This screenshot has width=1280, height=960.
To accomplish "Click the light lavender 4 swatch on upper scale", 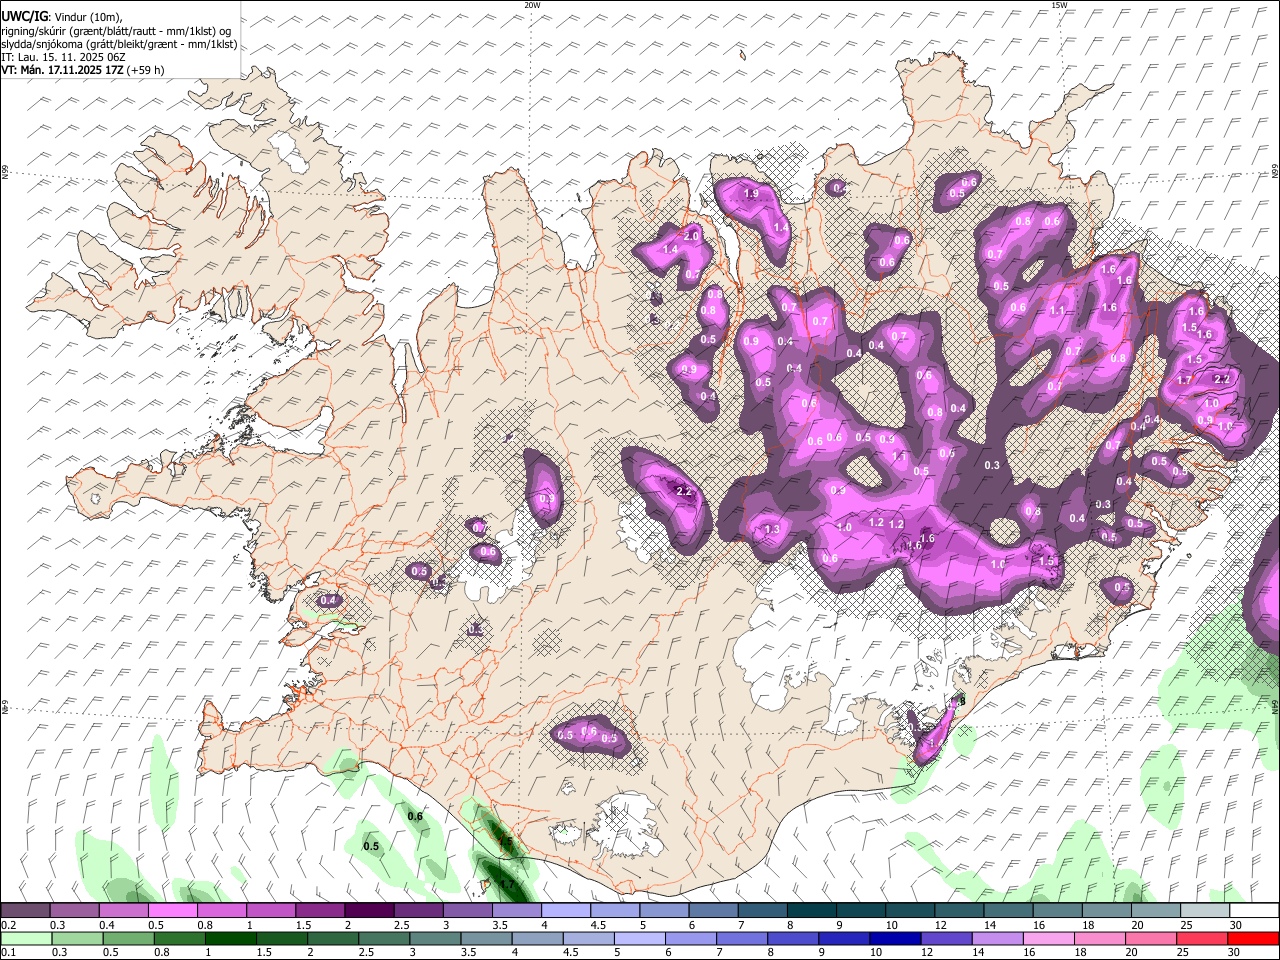I will point(566,910).
